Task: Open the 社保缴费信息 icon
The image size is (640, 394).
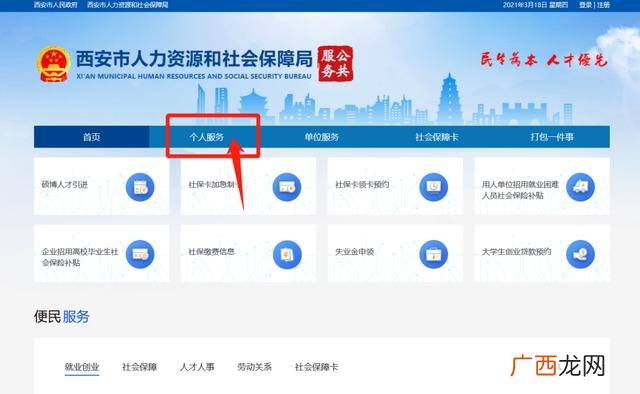Action: point(287,254)
